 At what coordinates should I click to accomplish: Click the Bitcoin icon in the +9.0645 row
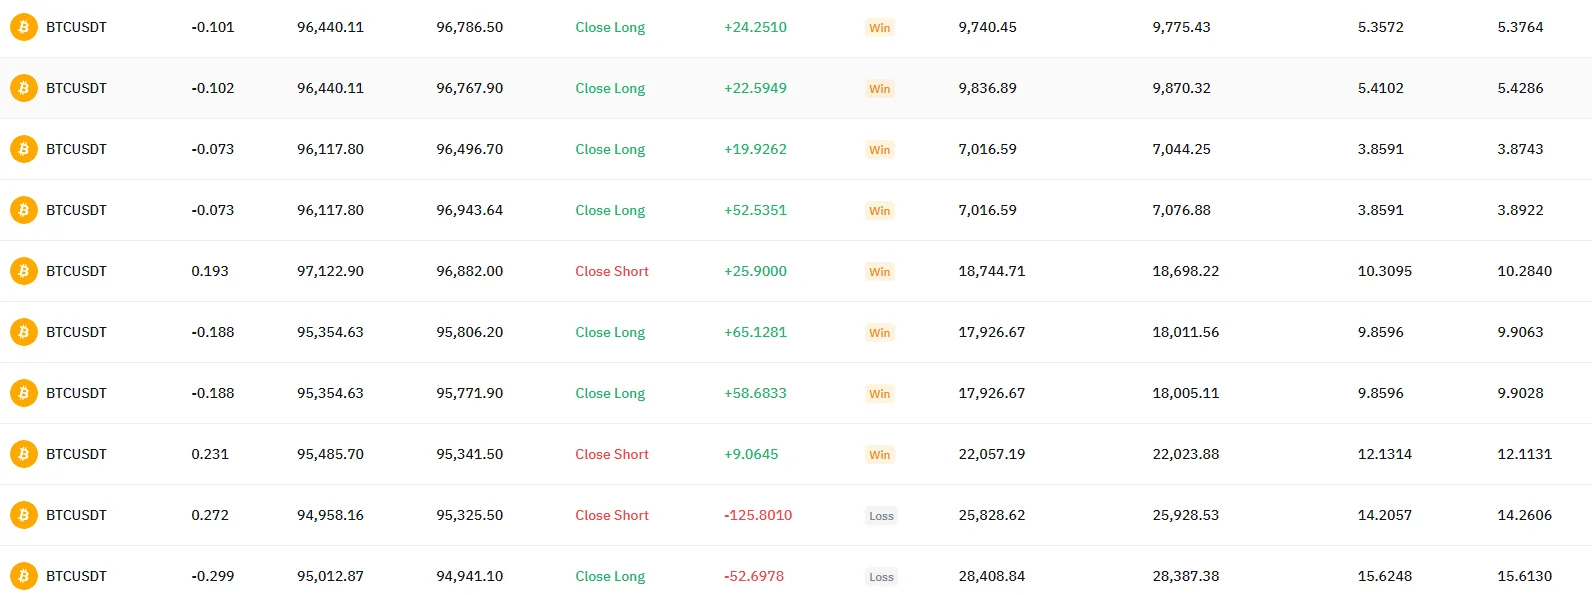click(x=23, y=454)
